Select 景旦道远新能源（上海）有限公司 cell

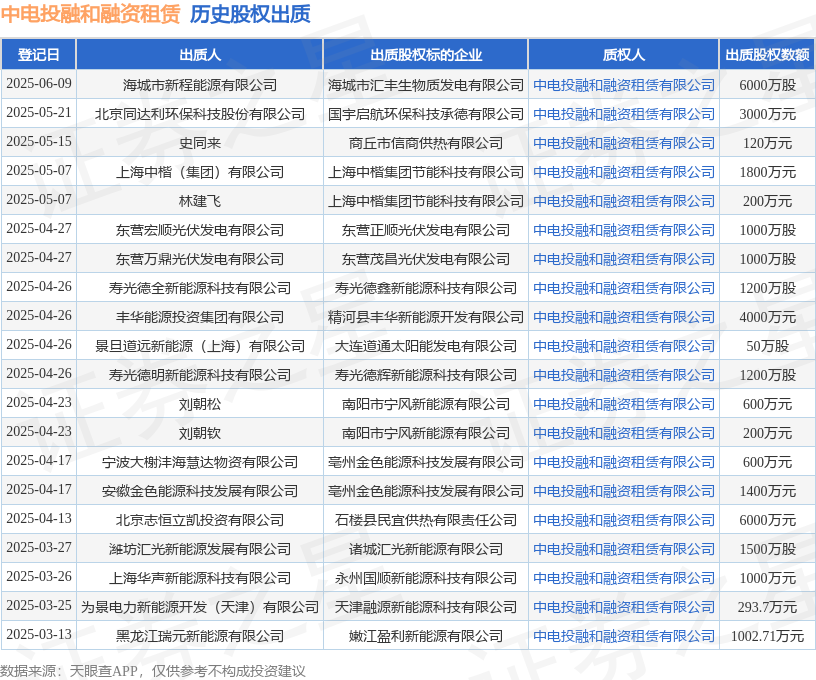coord(200,346)
